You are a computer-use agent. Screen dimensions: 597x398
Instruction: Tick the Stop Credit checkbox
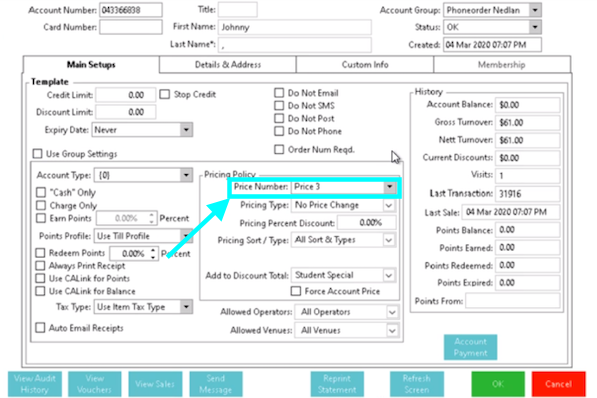click(164, 94)
